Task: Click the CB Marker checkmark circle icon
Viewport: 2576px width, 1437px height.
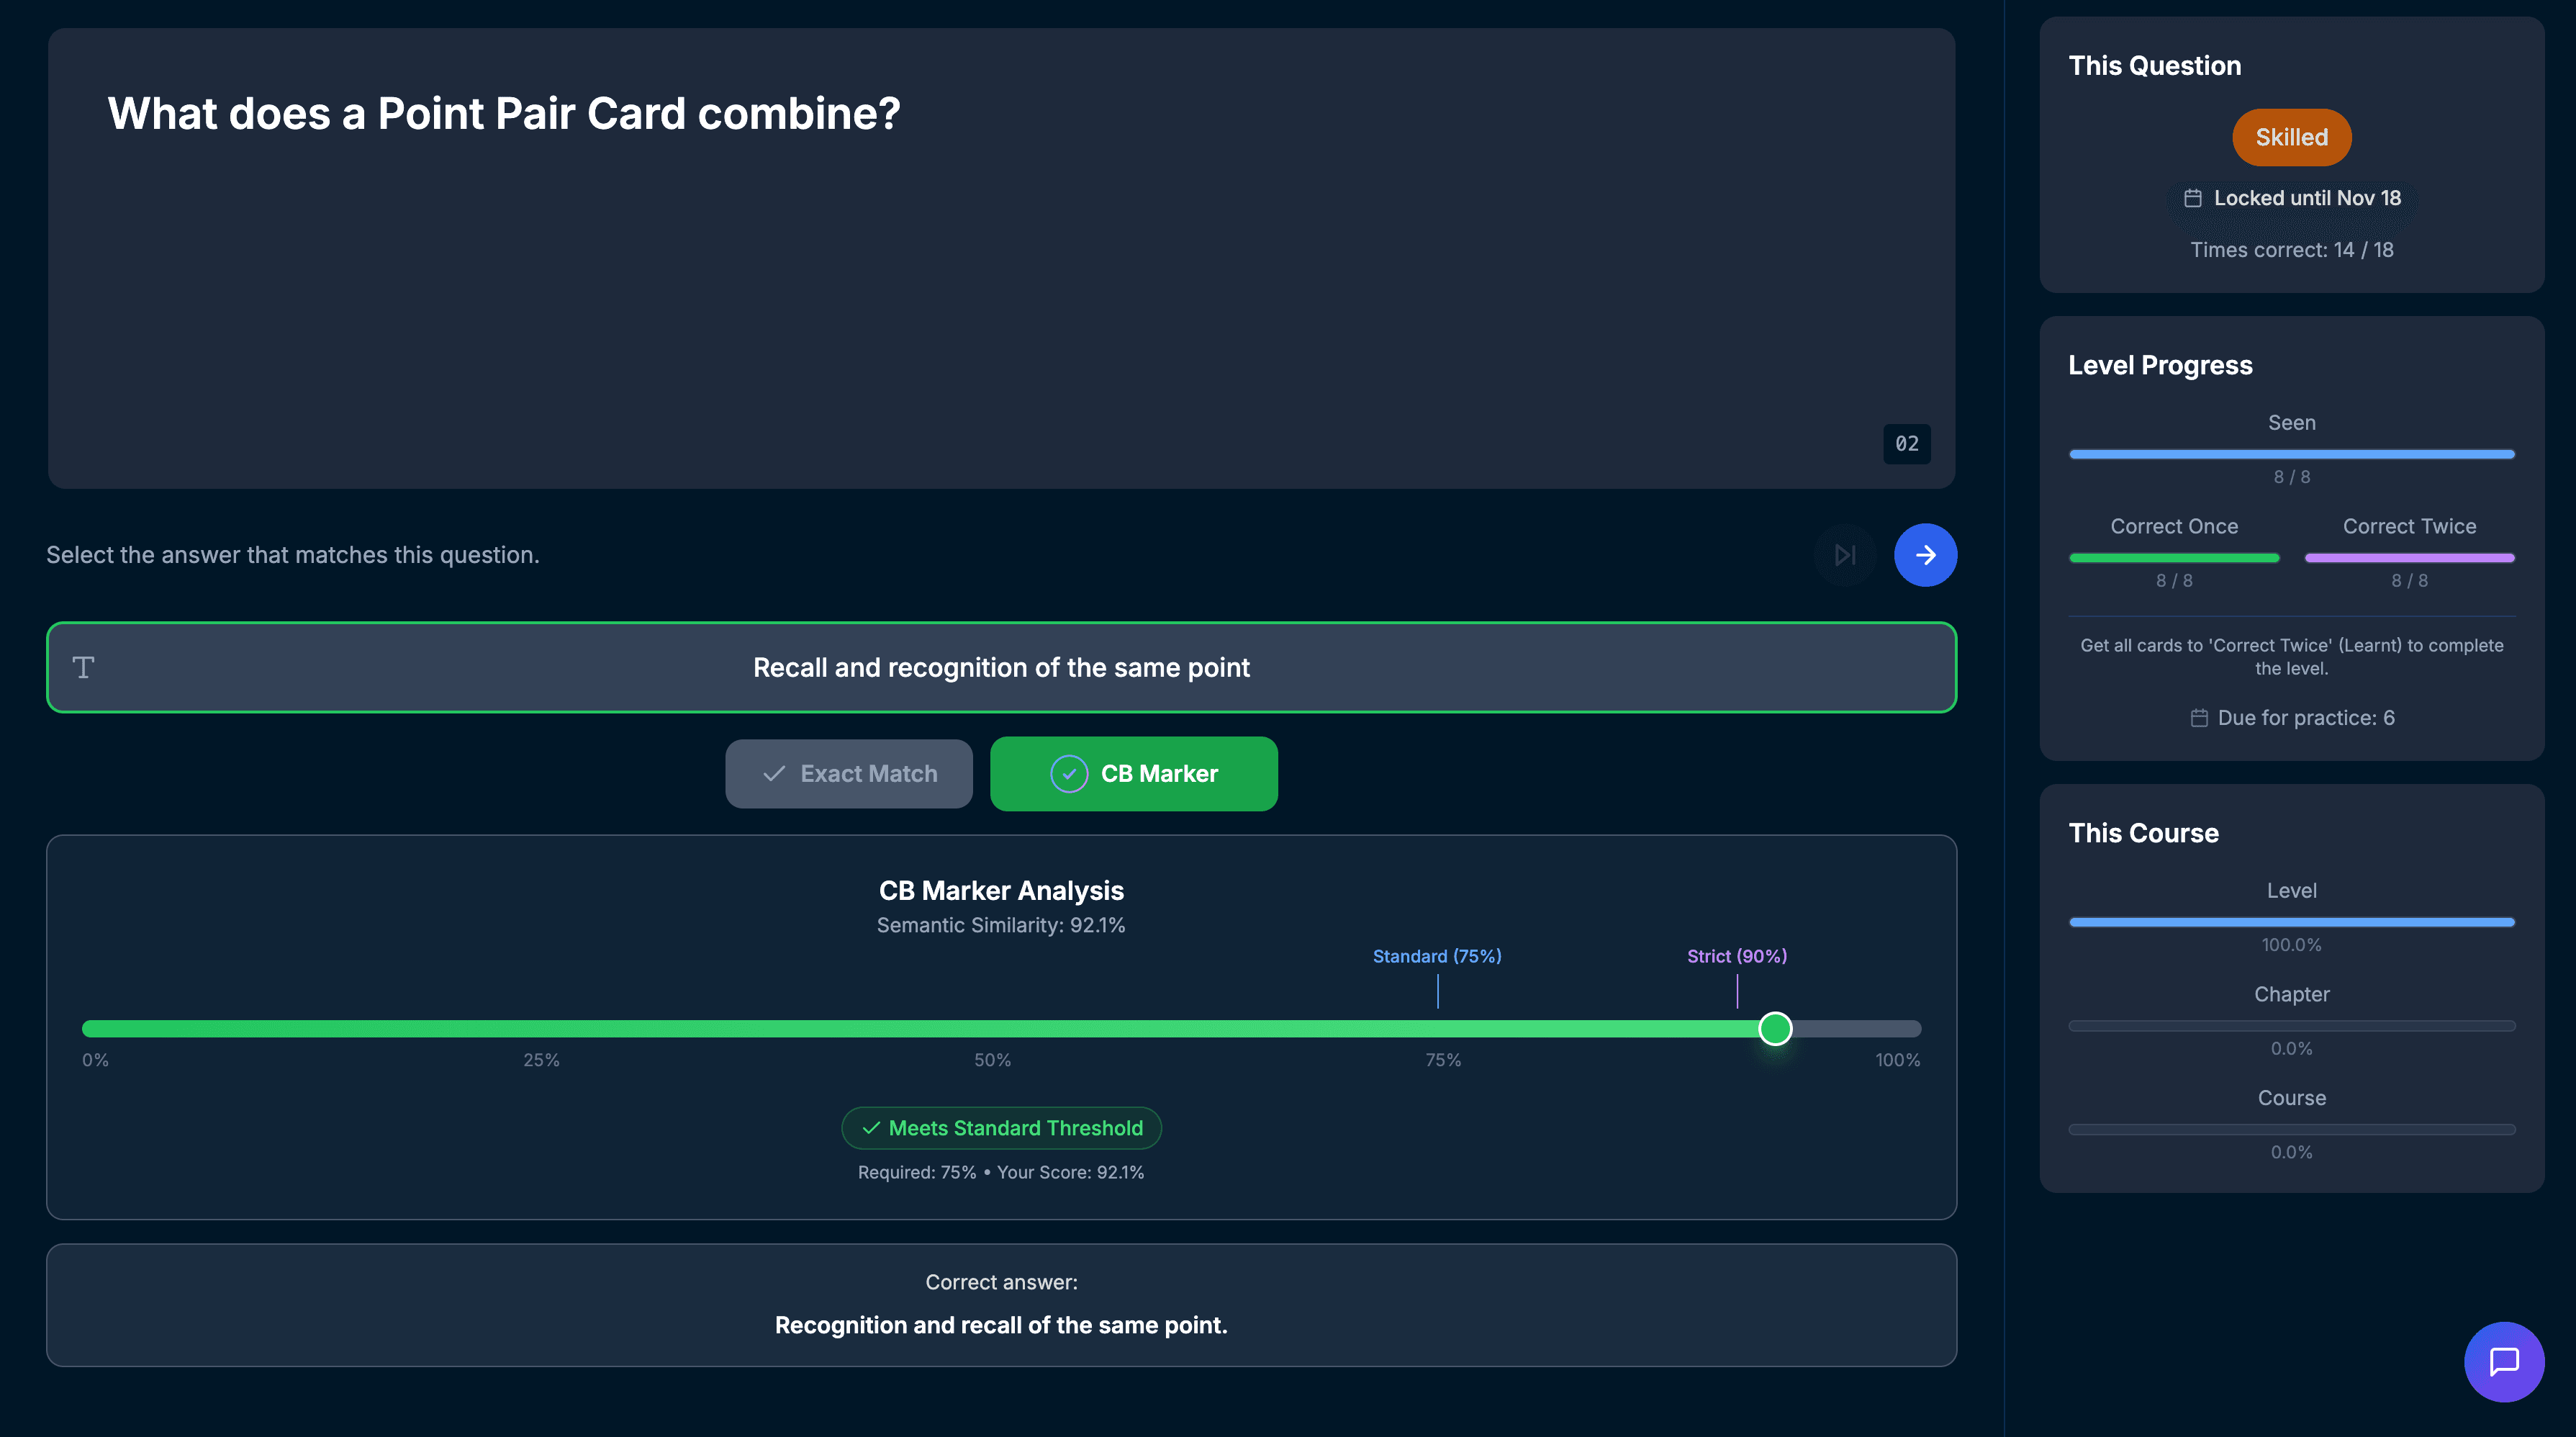Action: (1068, 774)
